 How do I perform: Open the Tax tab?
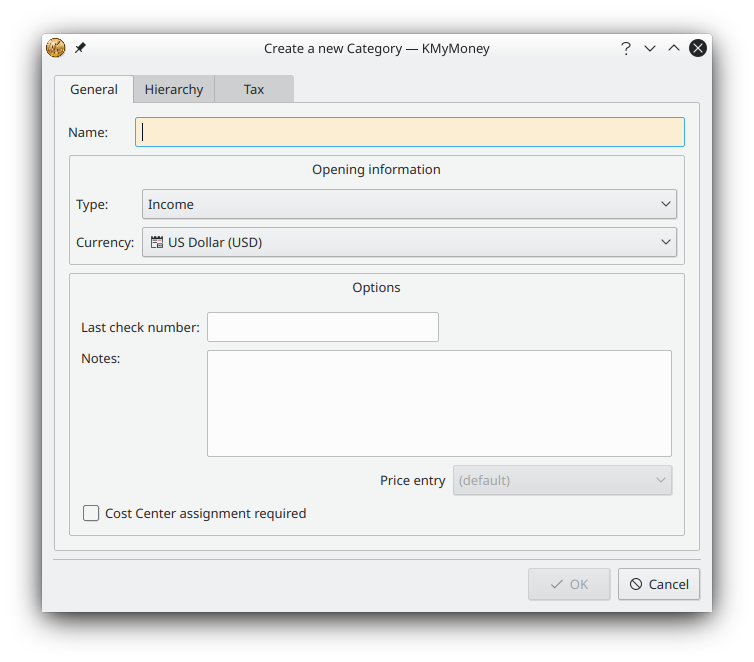pos(254,89)
